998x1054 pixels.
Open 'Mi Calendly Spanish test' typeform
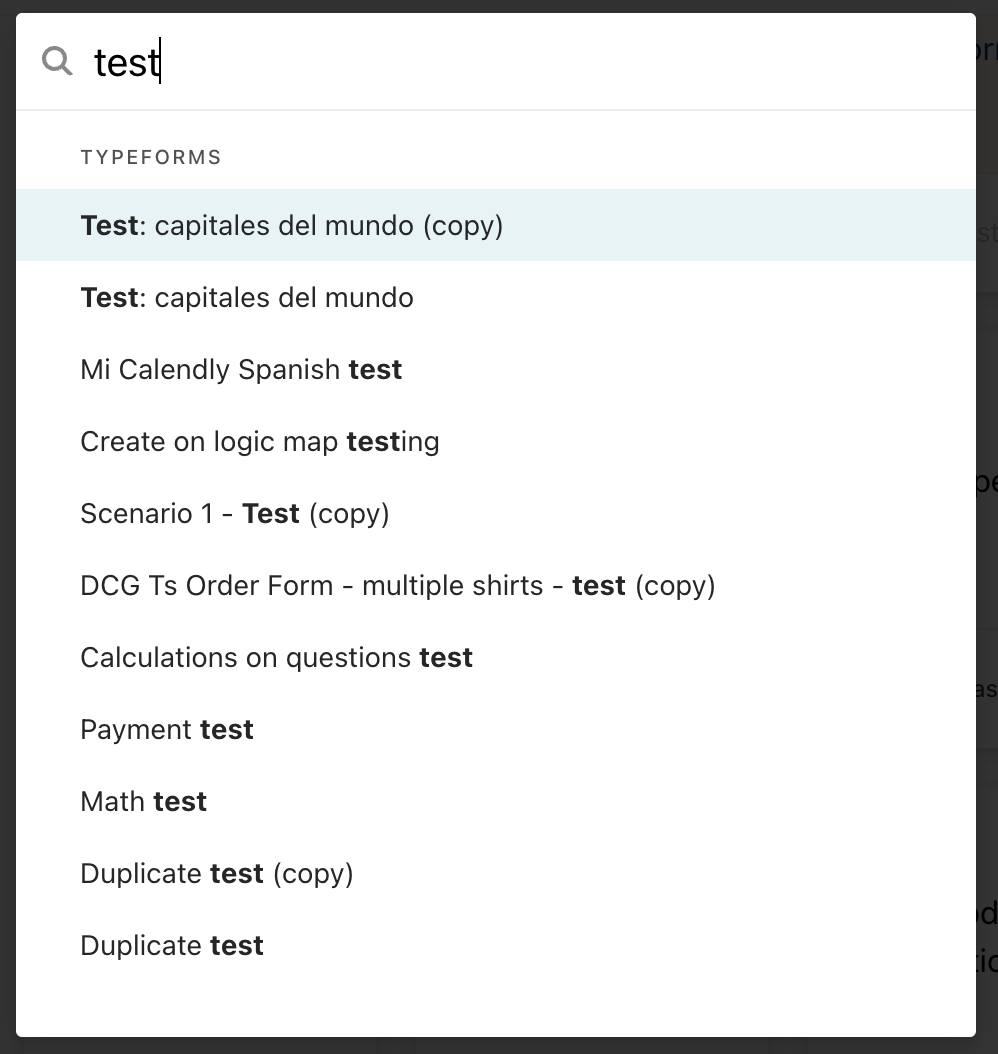tap(496, 369)
